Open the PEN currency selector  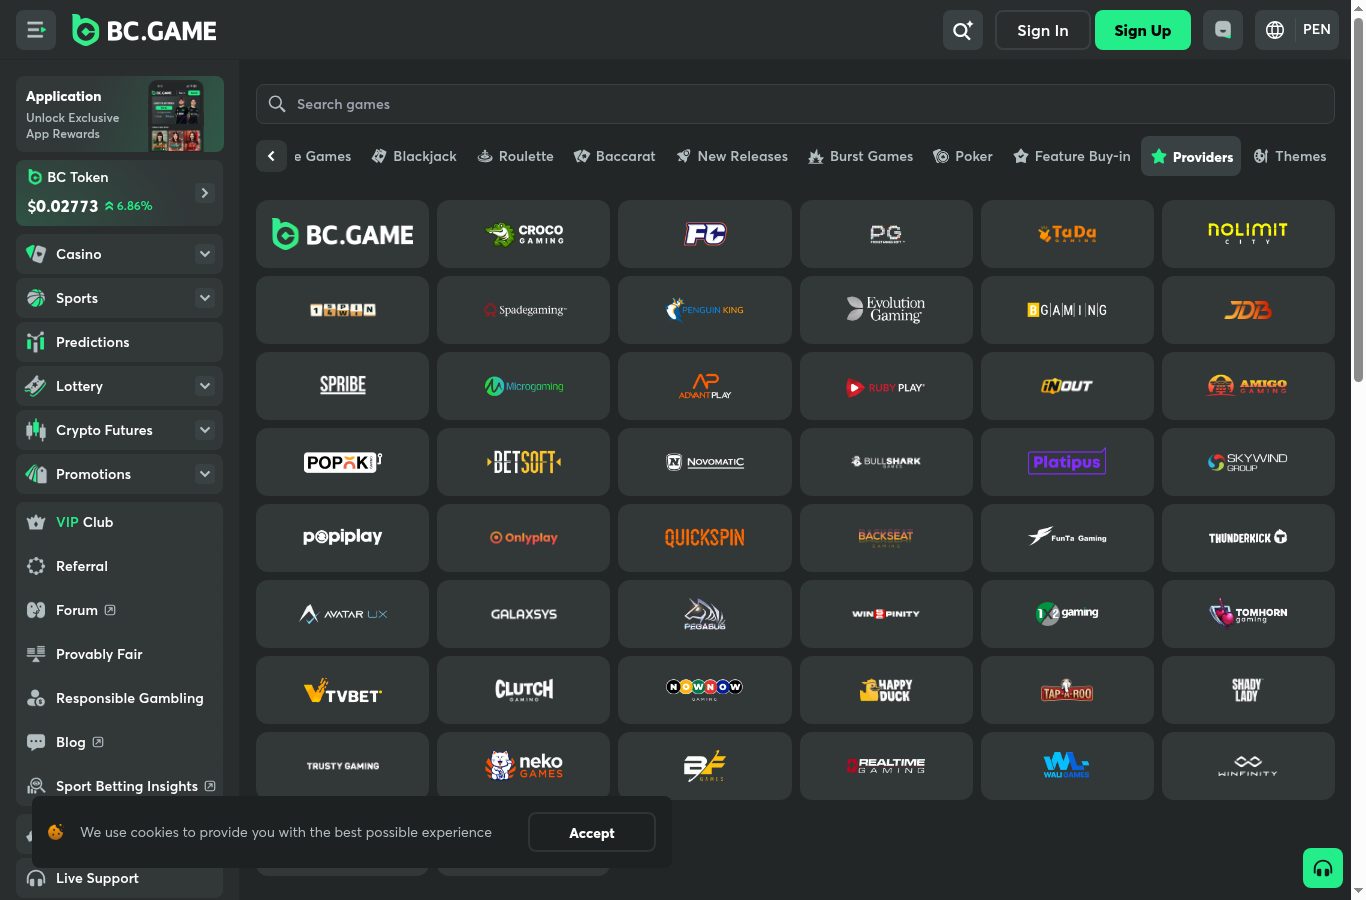click(x=1317, y=30)
